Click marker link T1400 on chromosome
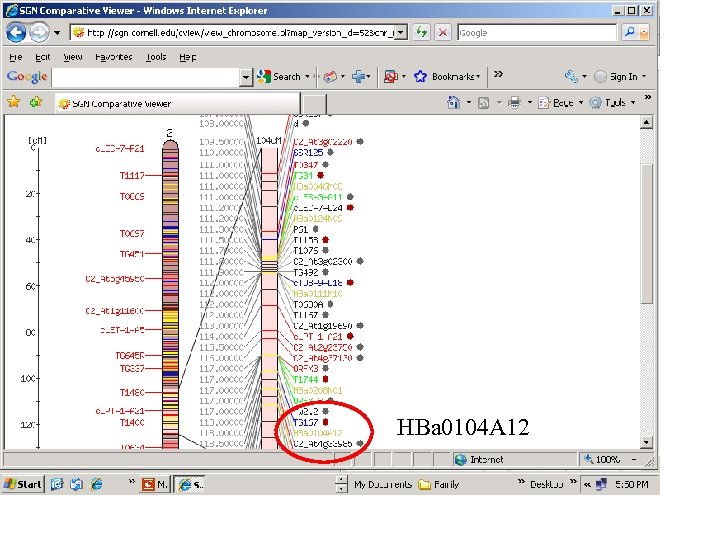This screenshot has height=540, width=720. [x=132, y=422]
